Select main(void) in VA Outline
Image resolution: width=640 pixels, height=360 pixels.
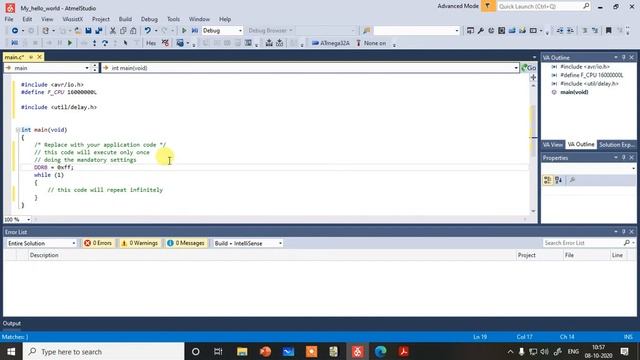click(x=574, y=92)
